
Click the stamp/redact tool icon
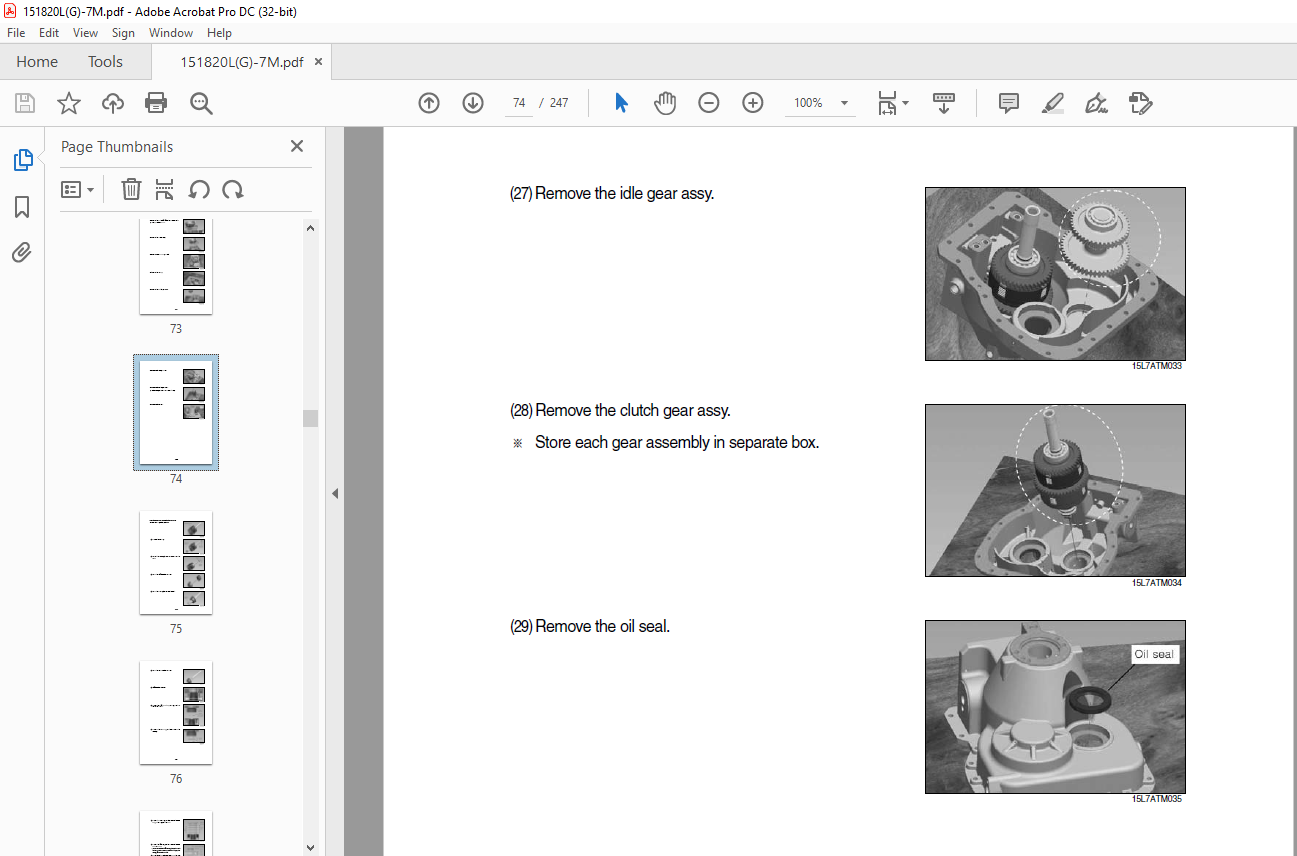pyautogui.click(x=1140, y=103)
